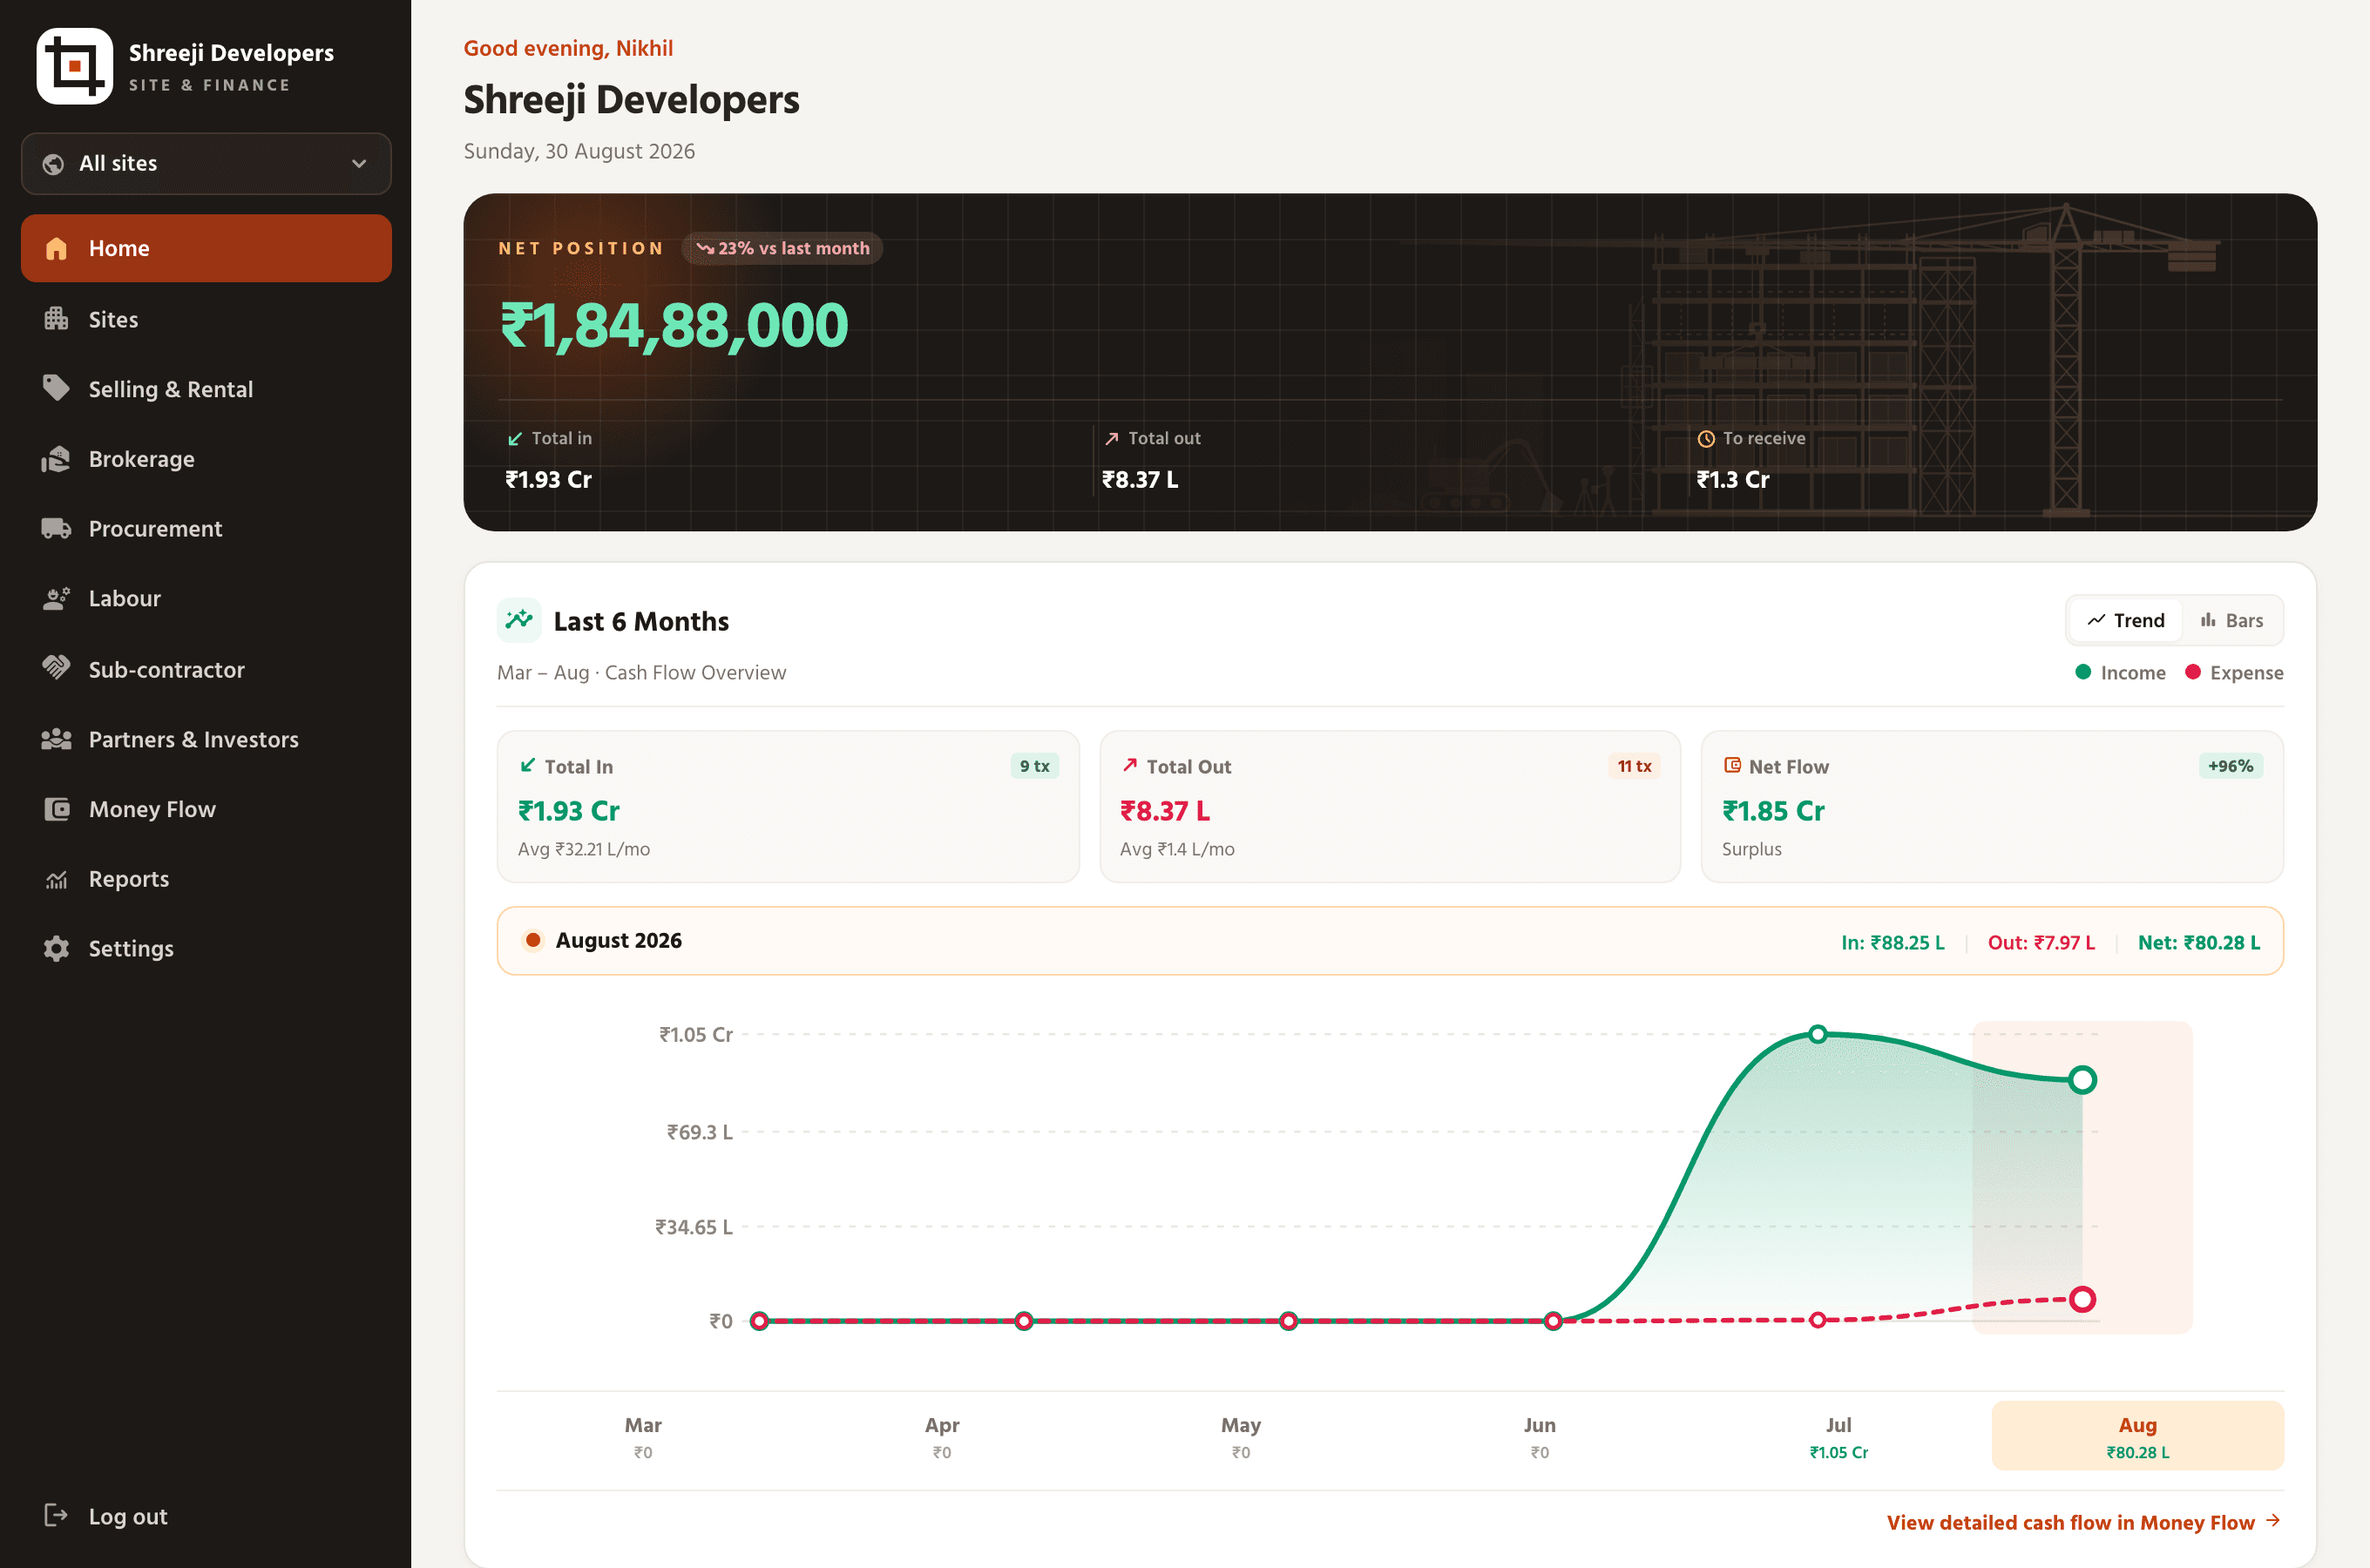
Task: Select the Aug month button
Action: point(2137,1436)
